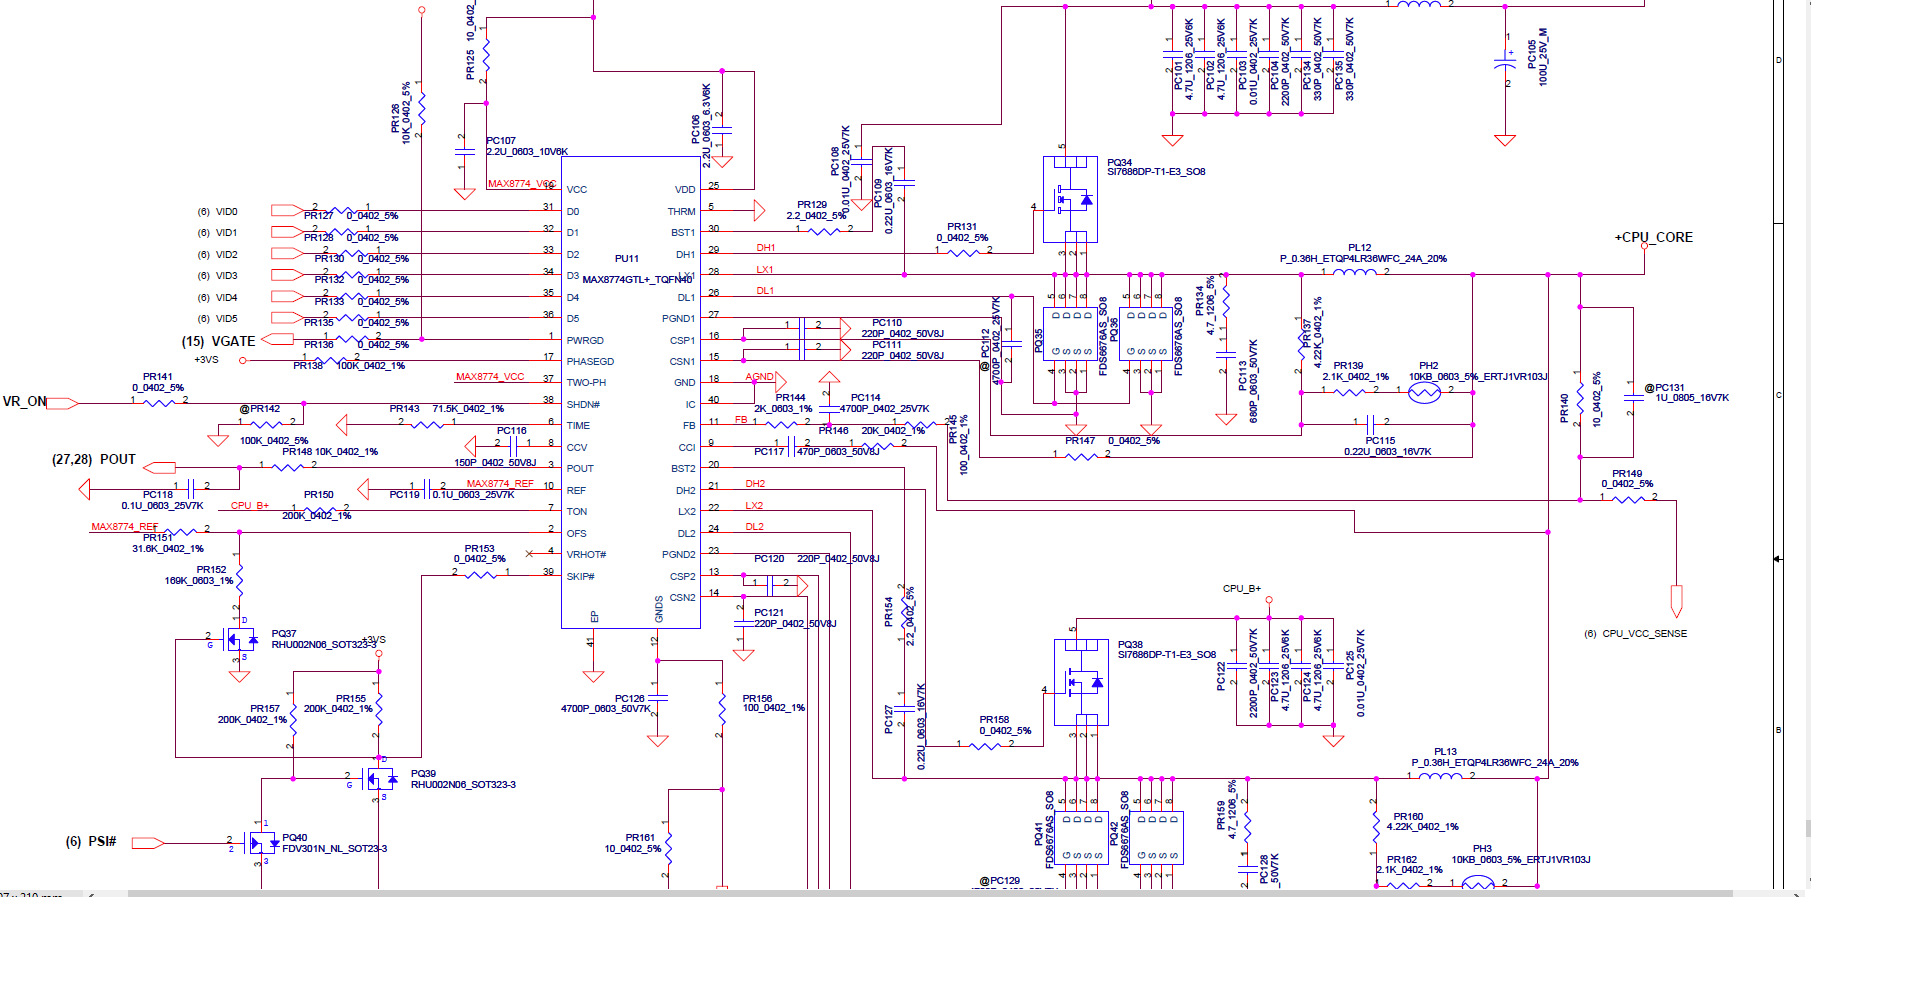
Task: Click the PC121 capacitor label
Action: pyautogui.click(x=769, y=613)
